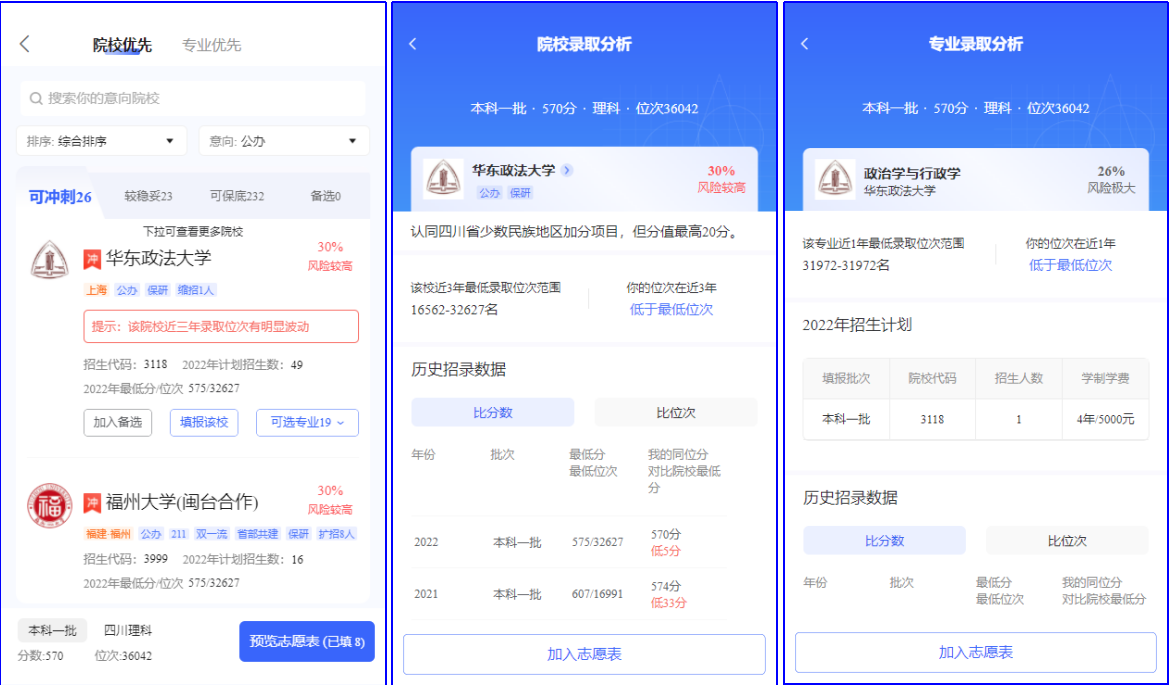
Task: Tap 30% 风险较高 beside 福州大学
Action: coord(330,500)
